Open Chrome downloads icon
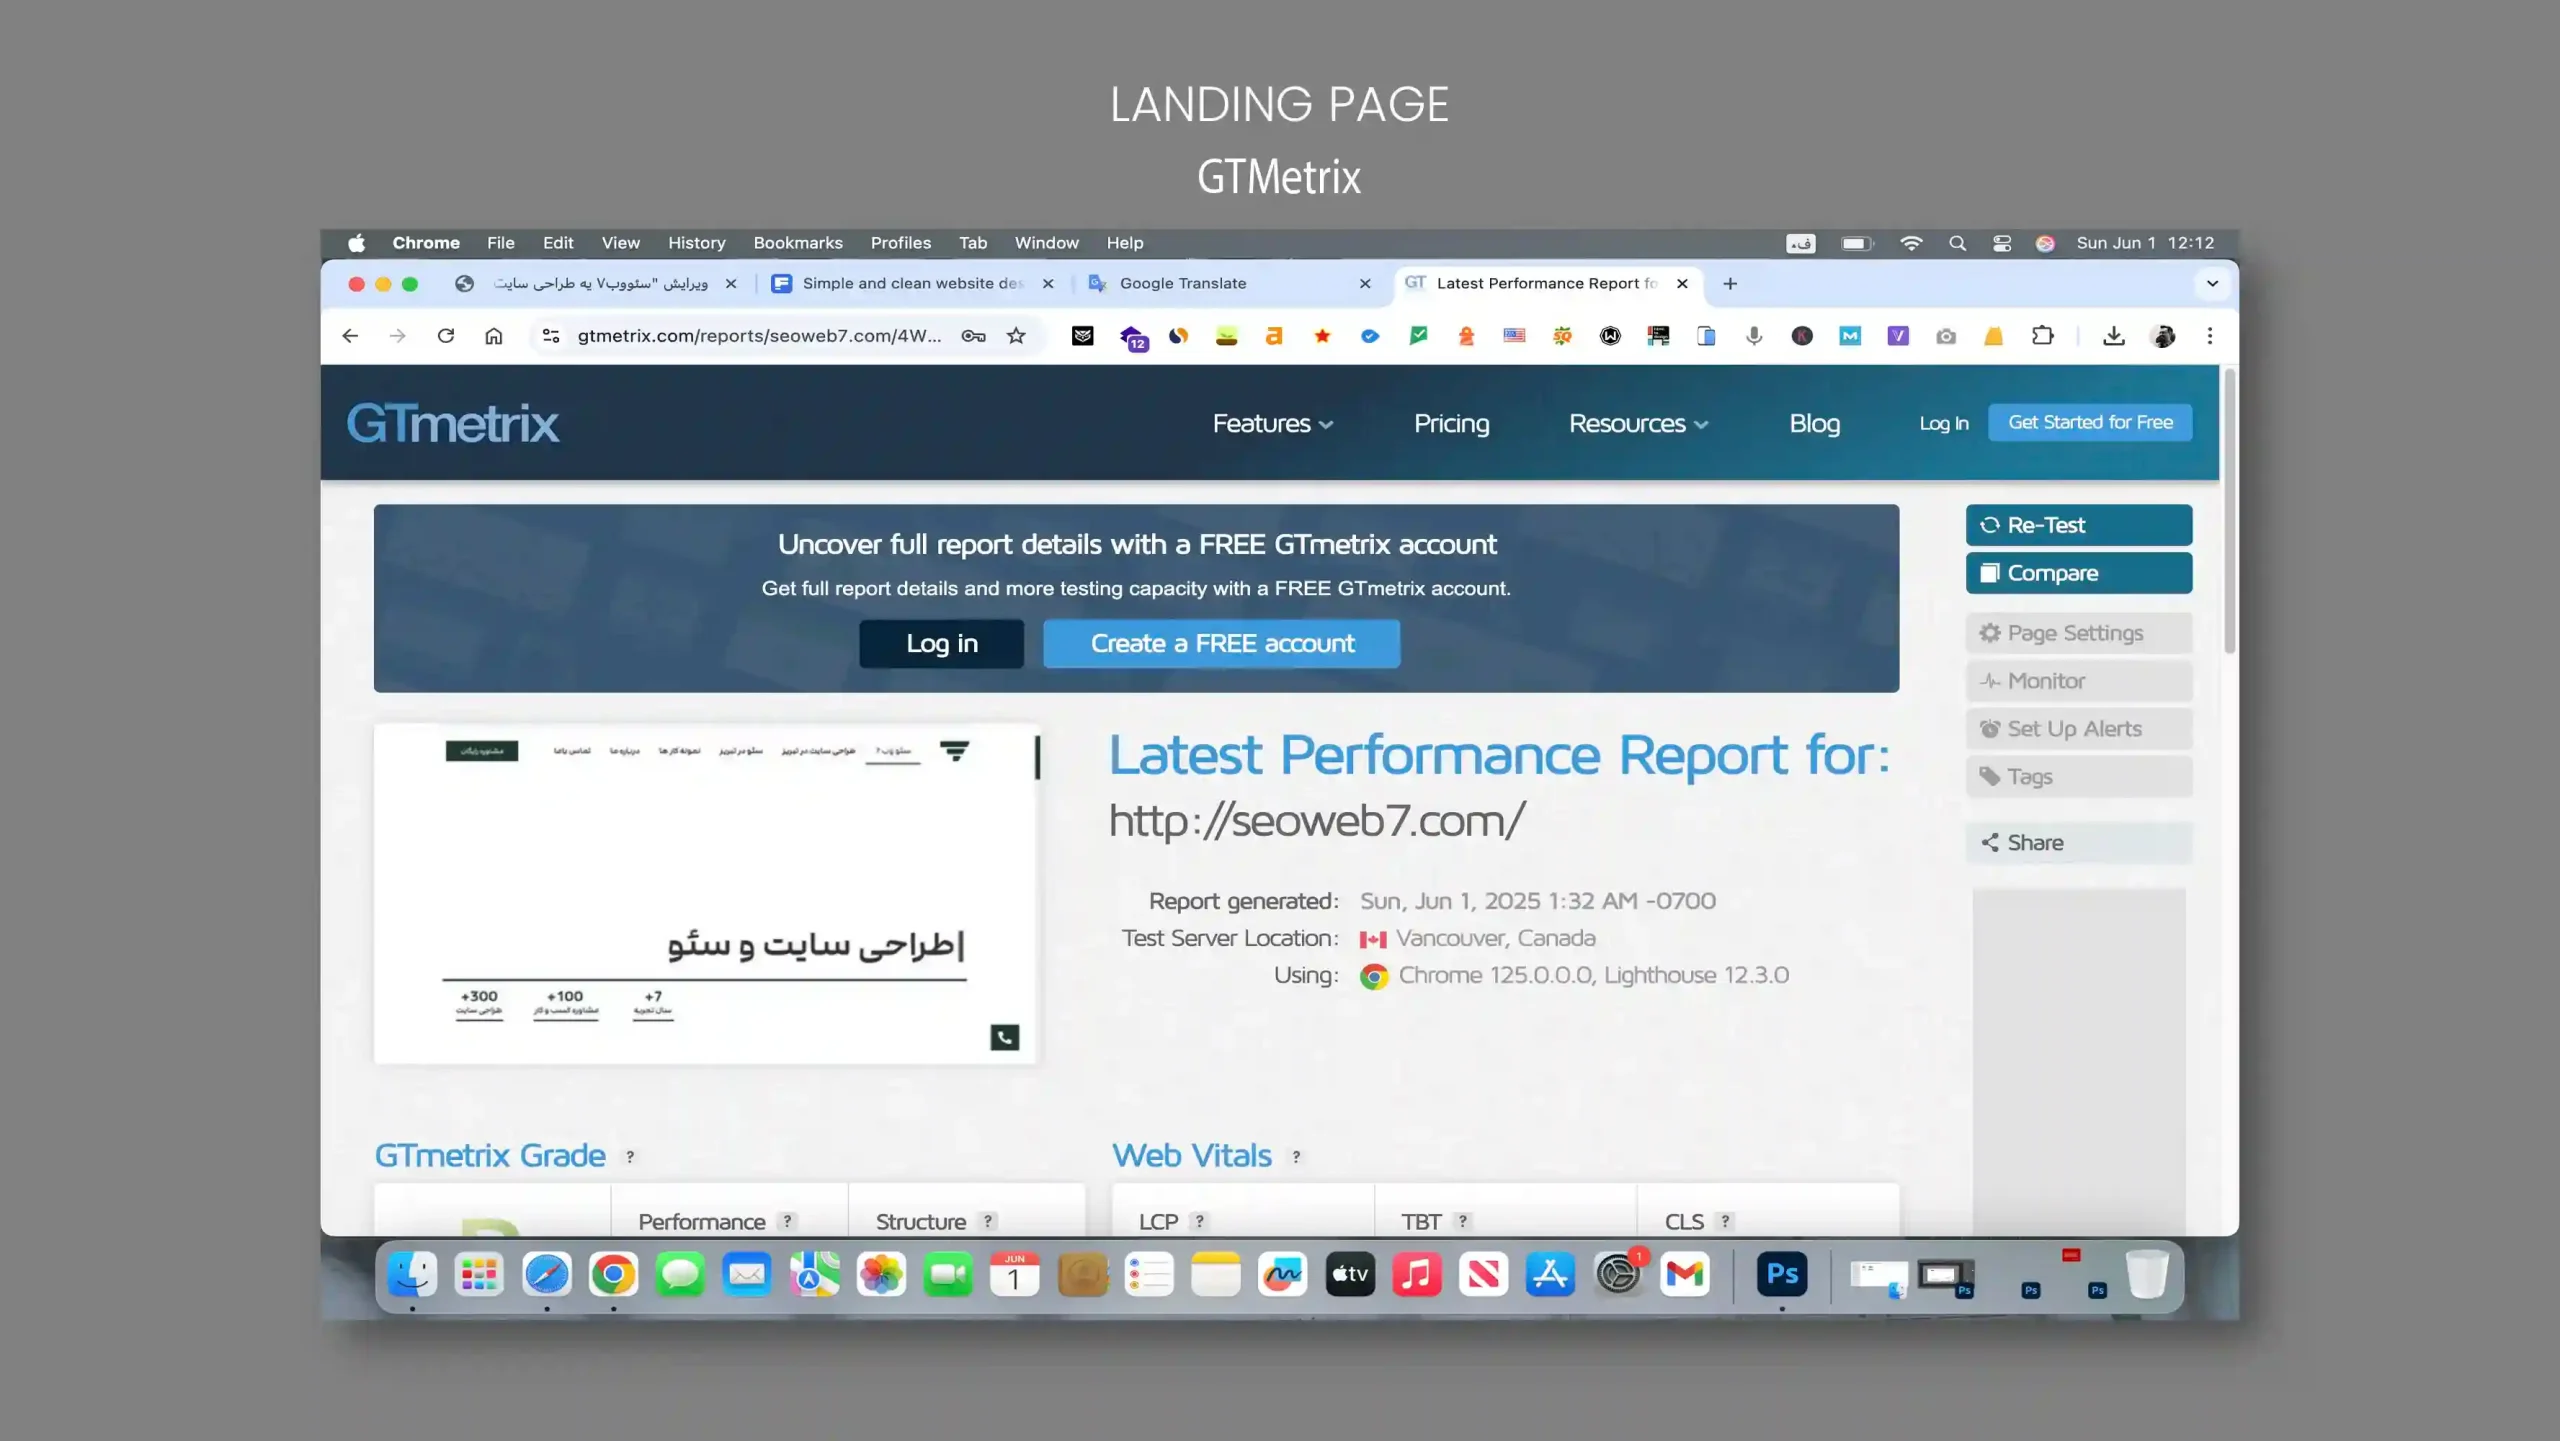 coord(2113,336)
